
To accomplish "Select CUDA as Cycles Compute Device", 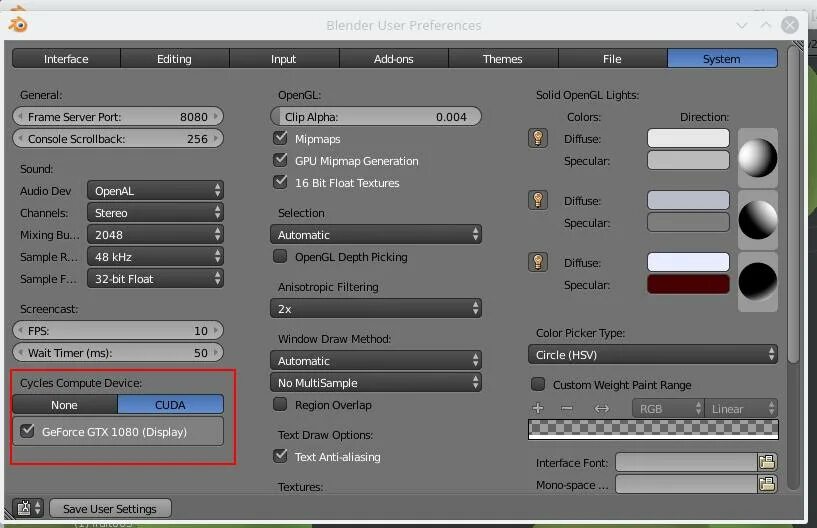I will pos(171,405).
